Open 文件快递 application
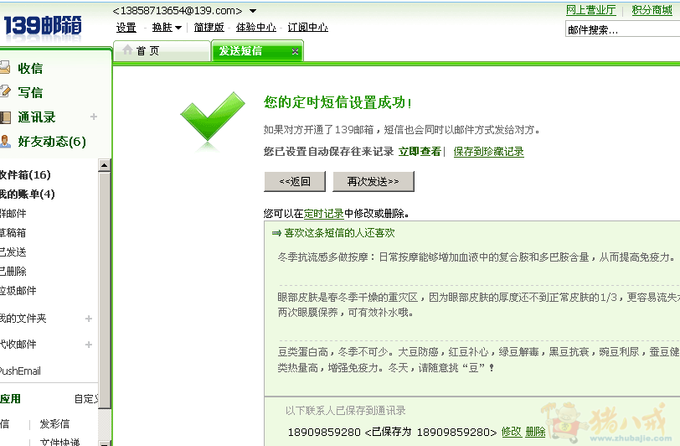The image size is (680, 446). [60, 442]
